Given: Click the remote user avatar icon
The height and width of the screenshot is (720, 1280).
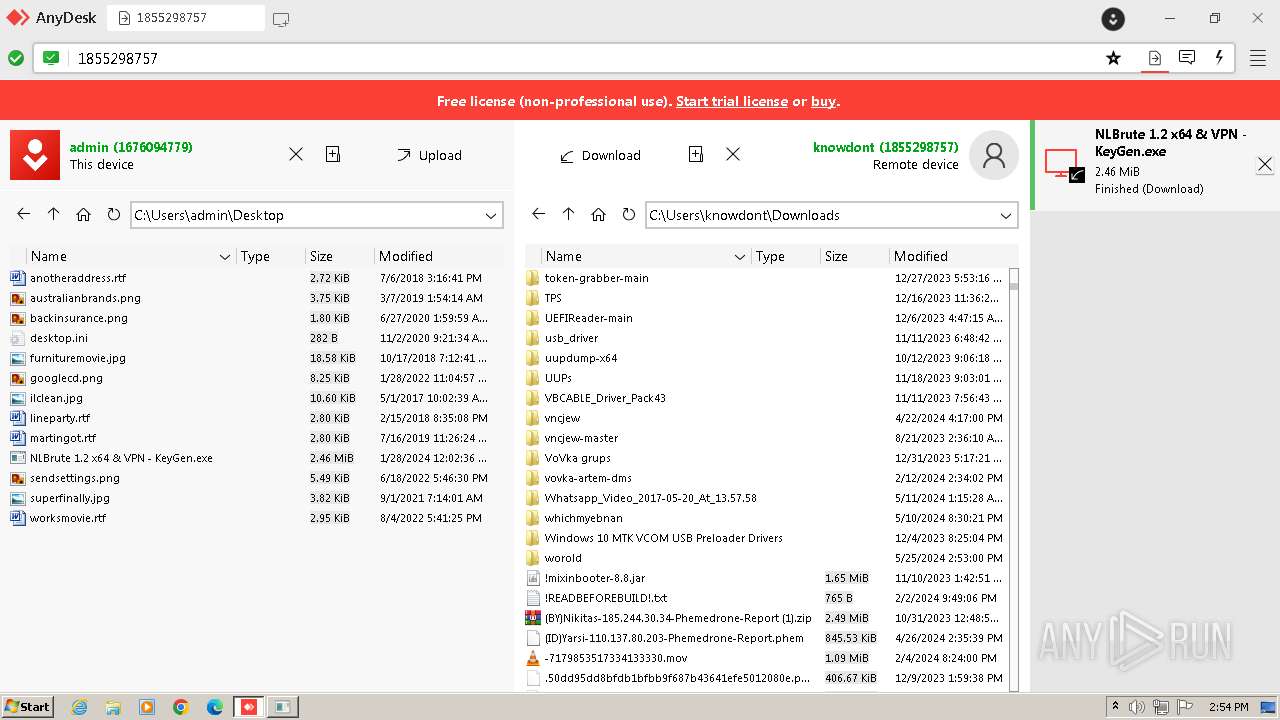Looking at the screenshot, I should 994,155.
